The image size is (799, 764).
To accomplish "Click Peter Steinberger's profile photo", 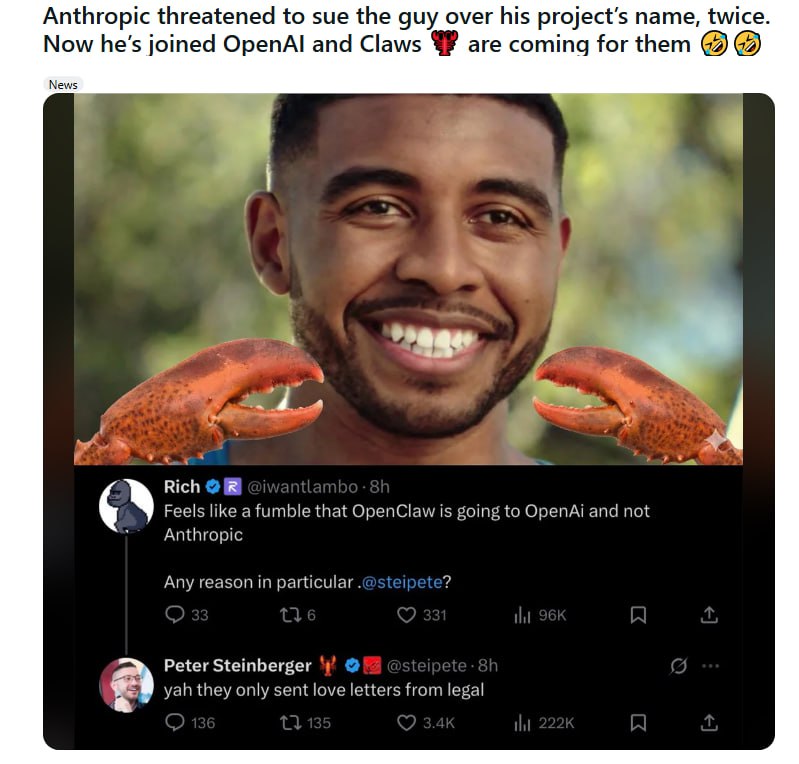I will [x=126, y=685].
